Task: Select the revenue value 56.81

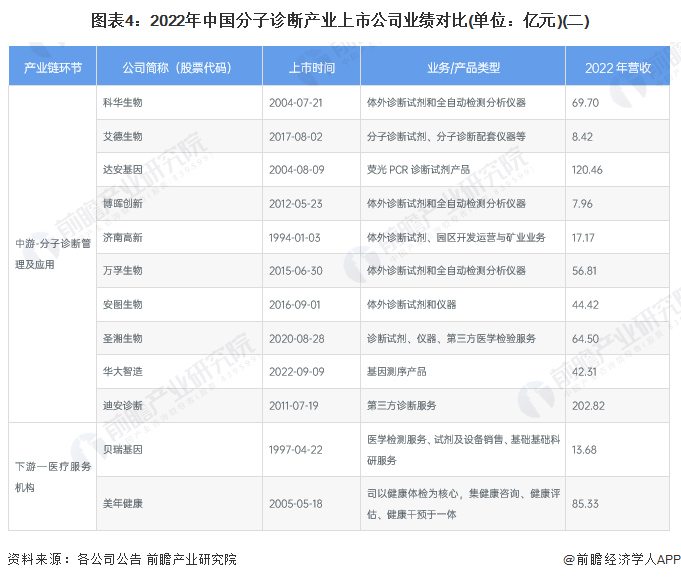Action: tap(584, 270)
